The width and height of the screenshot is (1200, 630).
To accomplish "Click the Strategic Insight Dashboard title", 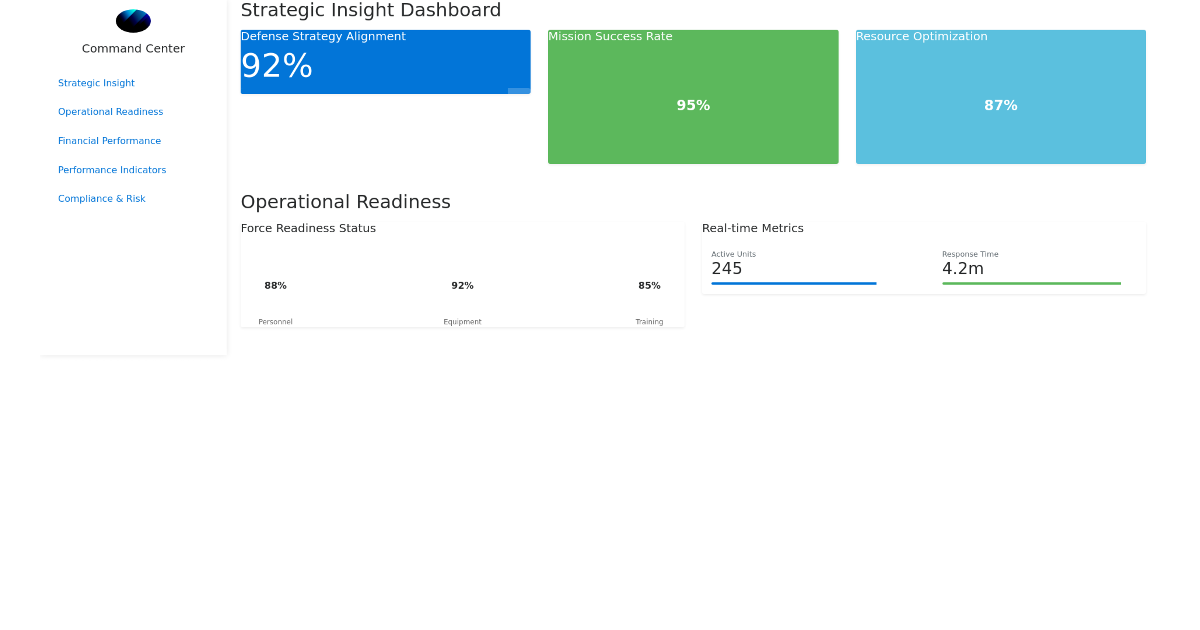I will coord(370,10).
